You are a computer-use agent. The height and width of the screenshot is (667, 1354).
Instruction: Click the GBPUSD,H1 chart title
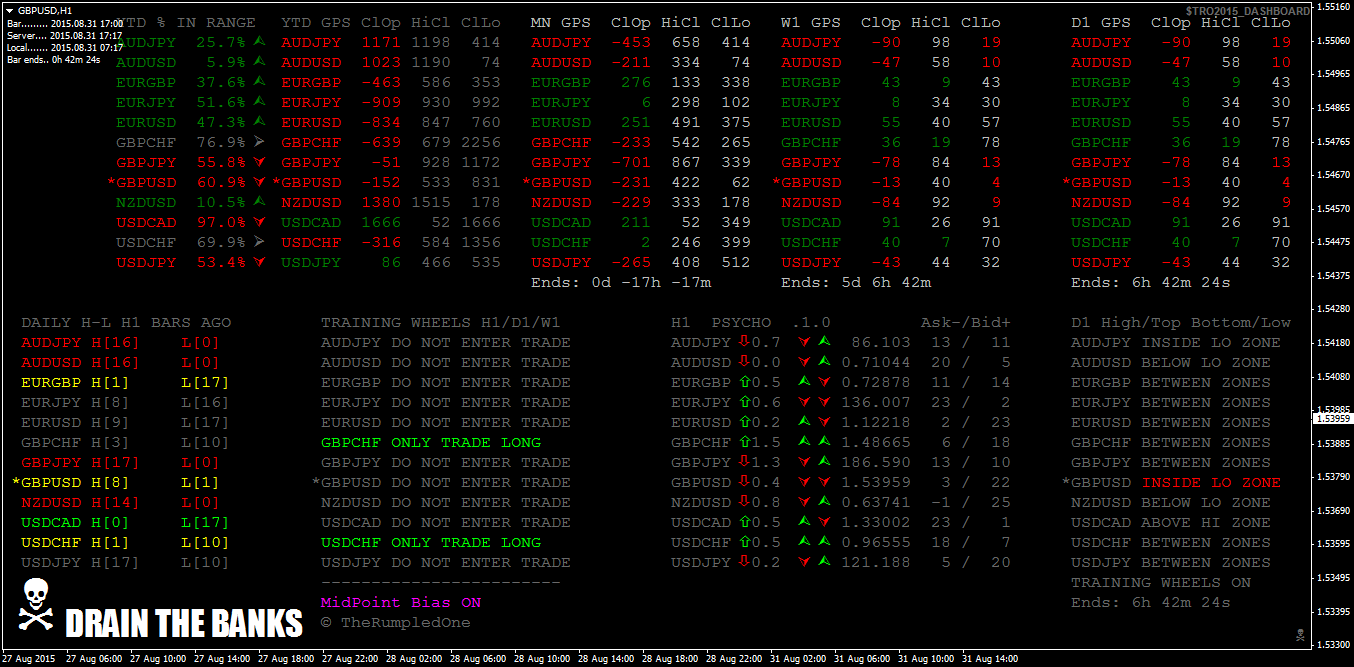point(45,10)
